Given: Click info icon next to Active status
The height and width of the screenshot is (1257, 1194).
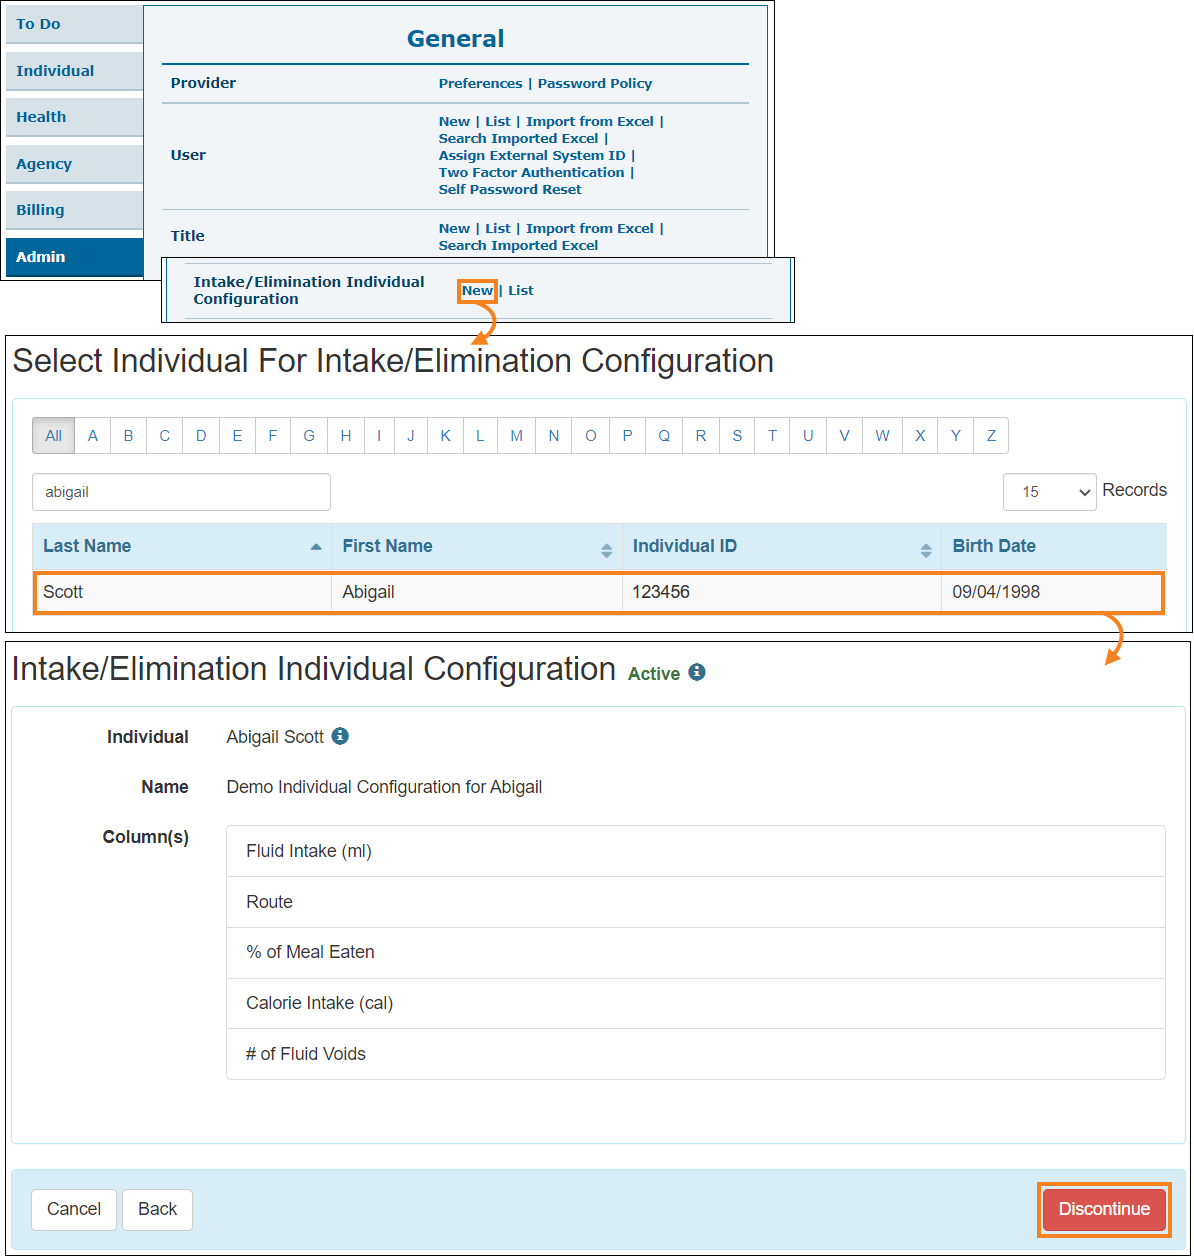Looking at the screenshot, I should pos(697,672).
